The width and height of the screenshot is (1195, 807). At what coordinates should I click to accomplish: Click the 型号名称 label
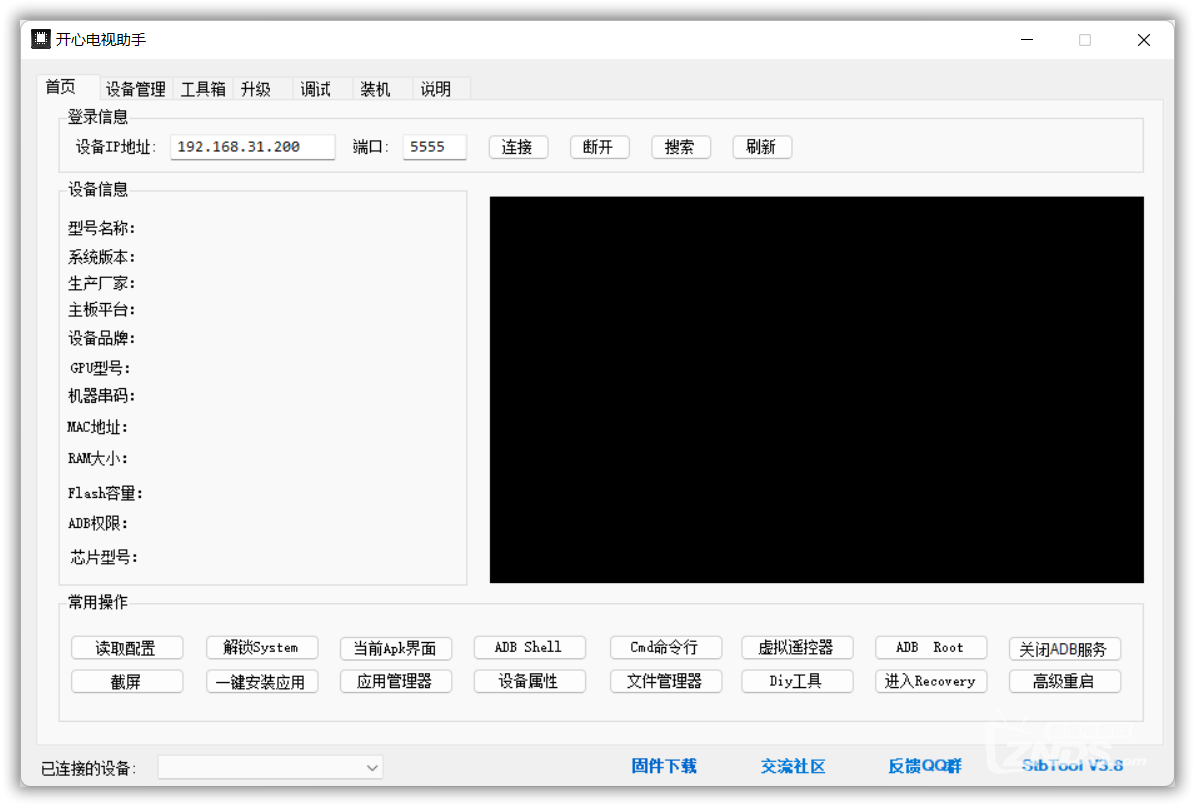[x=101, y=228]
